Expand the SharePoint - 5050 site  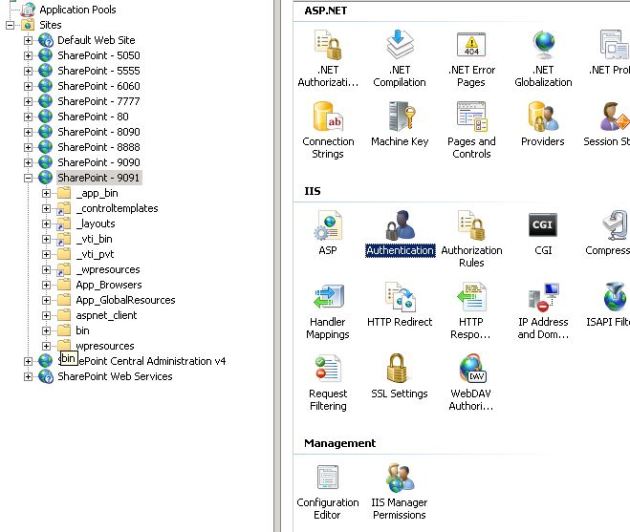point(28,56)
